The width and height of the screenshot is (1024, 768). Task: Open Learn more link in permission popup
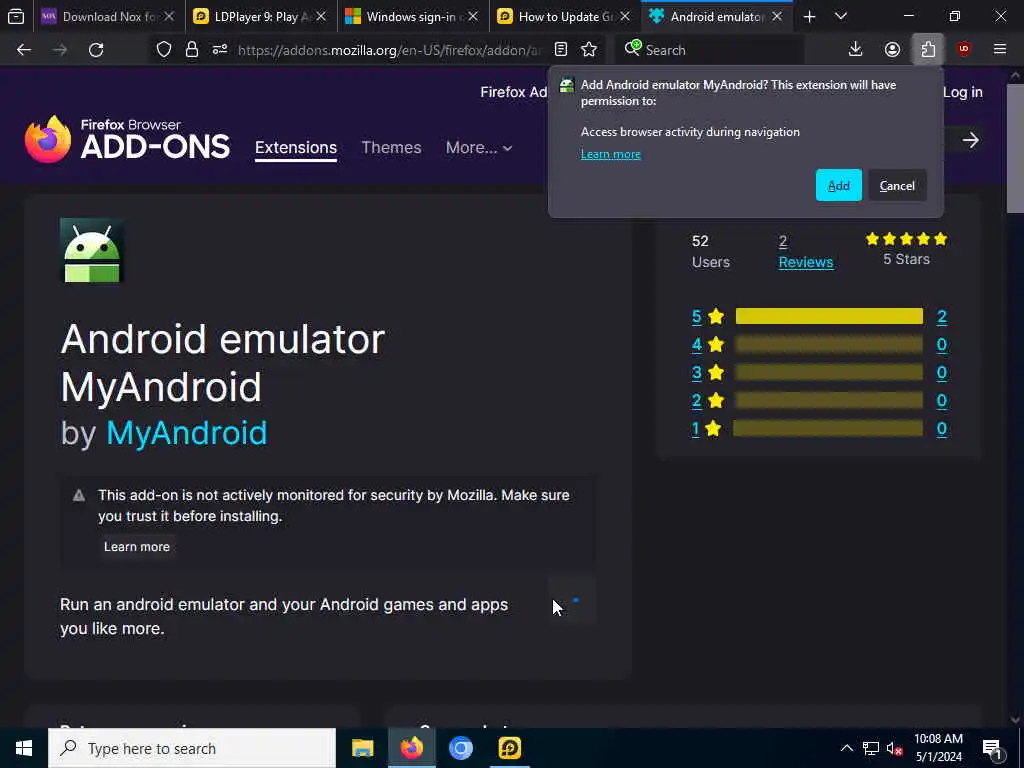point(611,154)
